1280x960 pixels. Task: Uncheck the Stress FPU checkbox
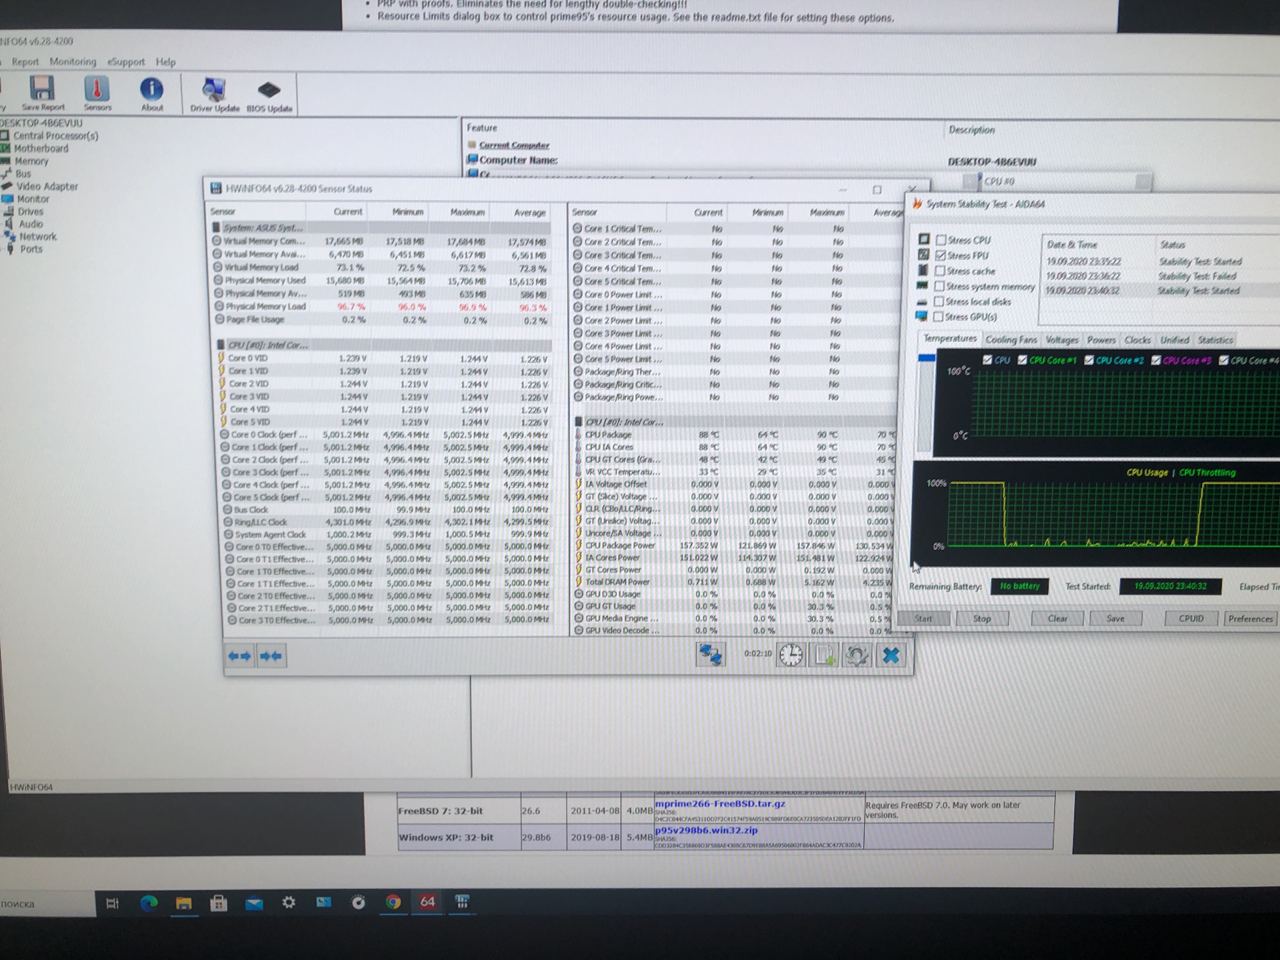click(x=940, y=255)
